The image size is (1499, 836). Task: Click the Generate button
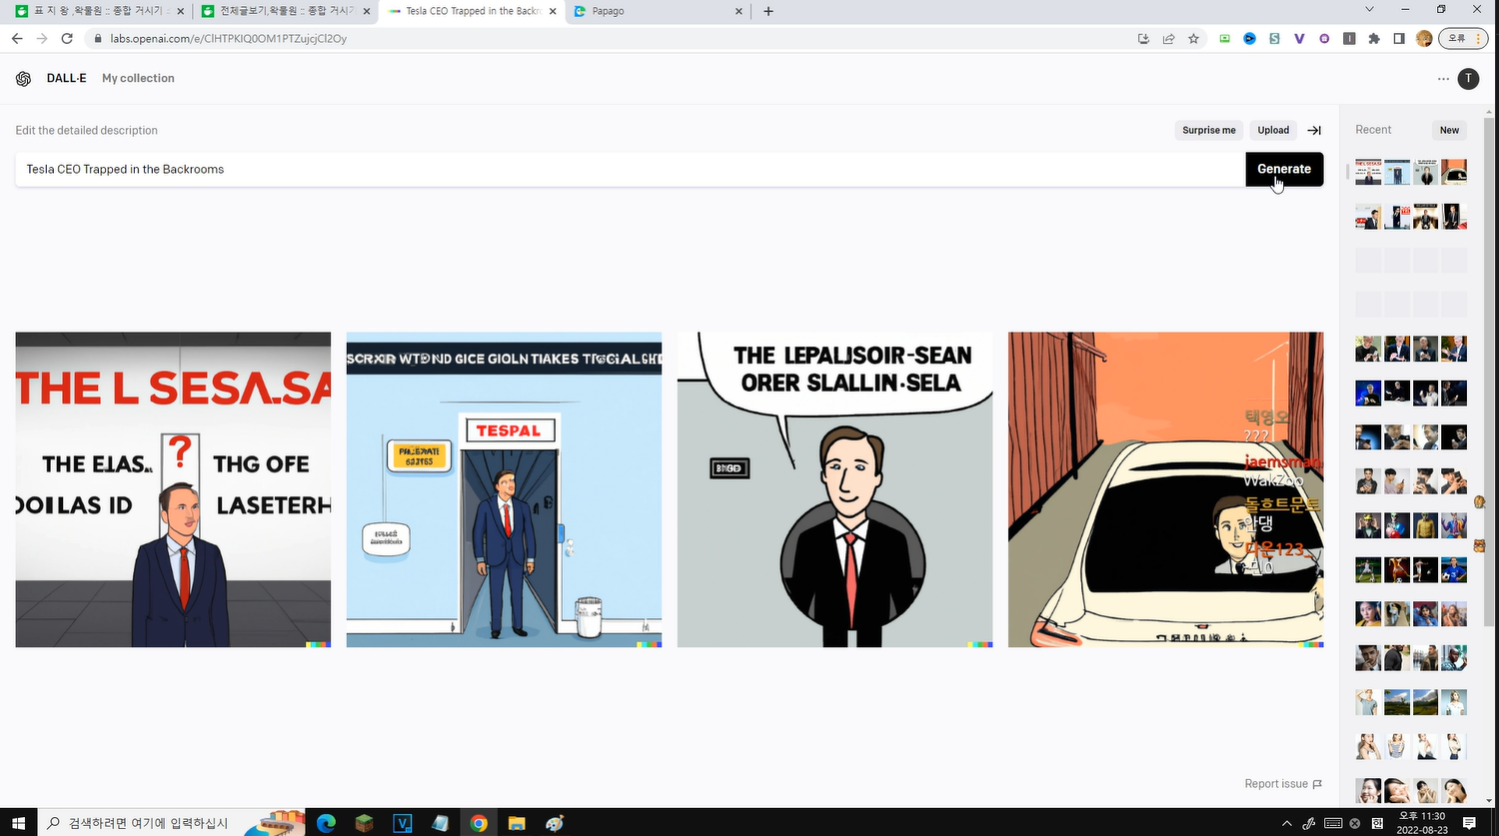point(1284,169)
